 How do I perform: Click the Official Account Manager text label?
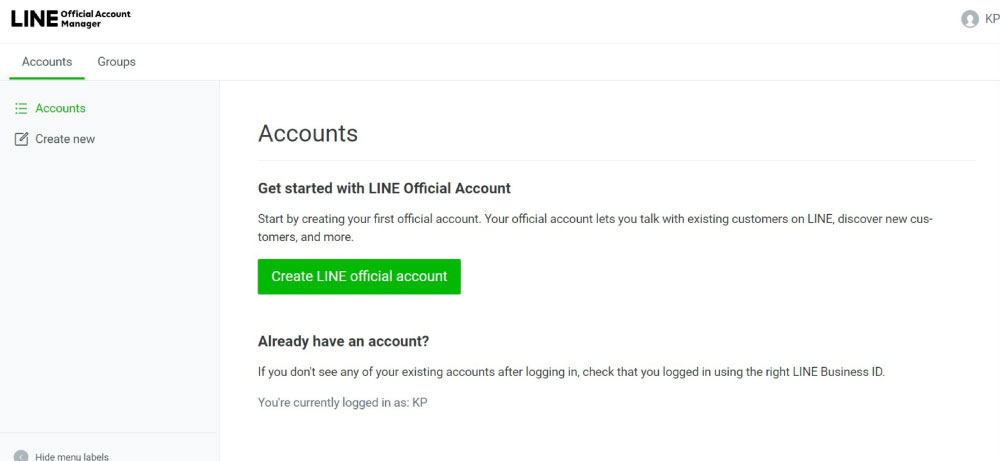point(96,18)
